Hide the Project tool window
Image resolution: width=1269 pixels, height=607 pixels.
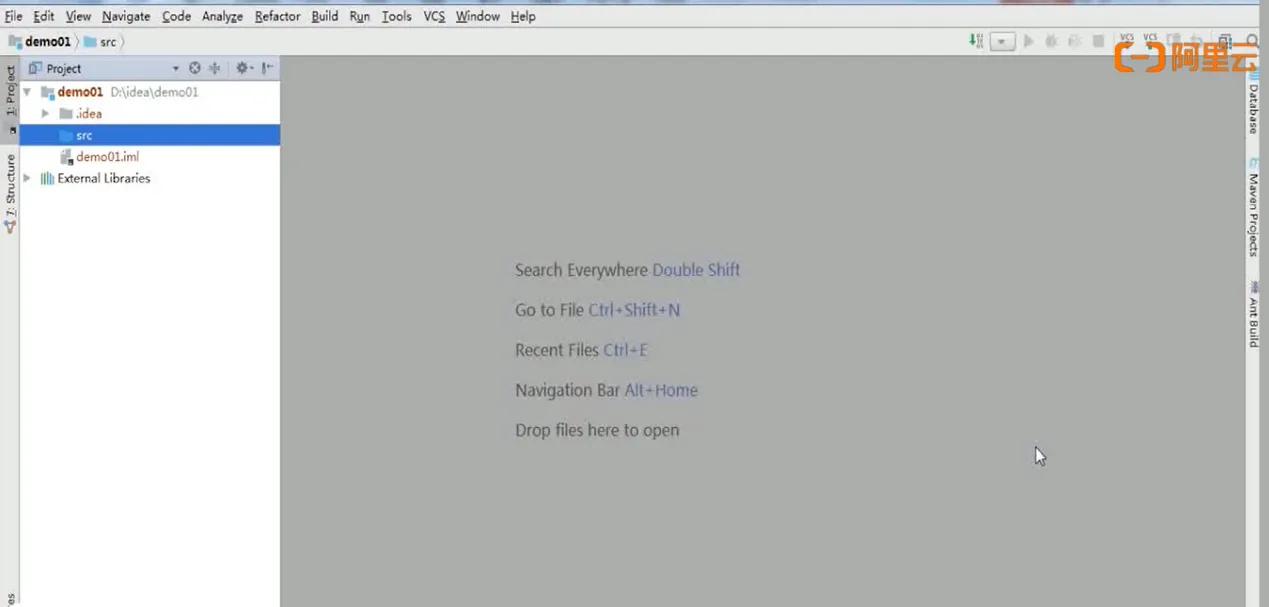pos(267,68)
